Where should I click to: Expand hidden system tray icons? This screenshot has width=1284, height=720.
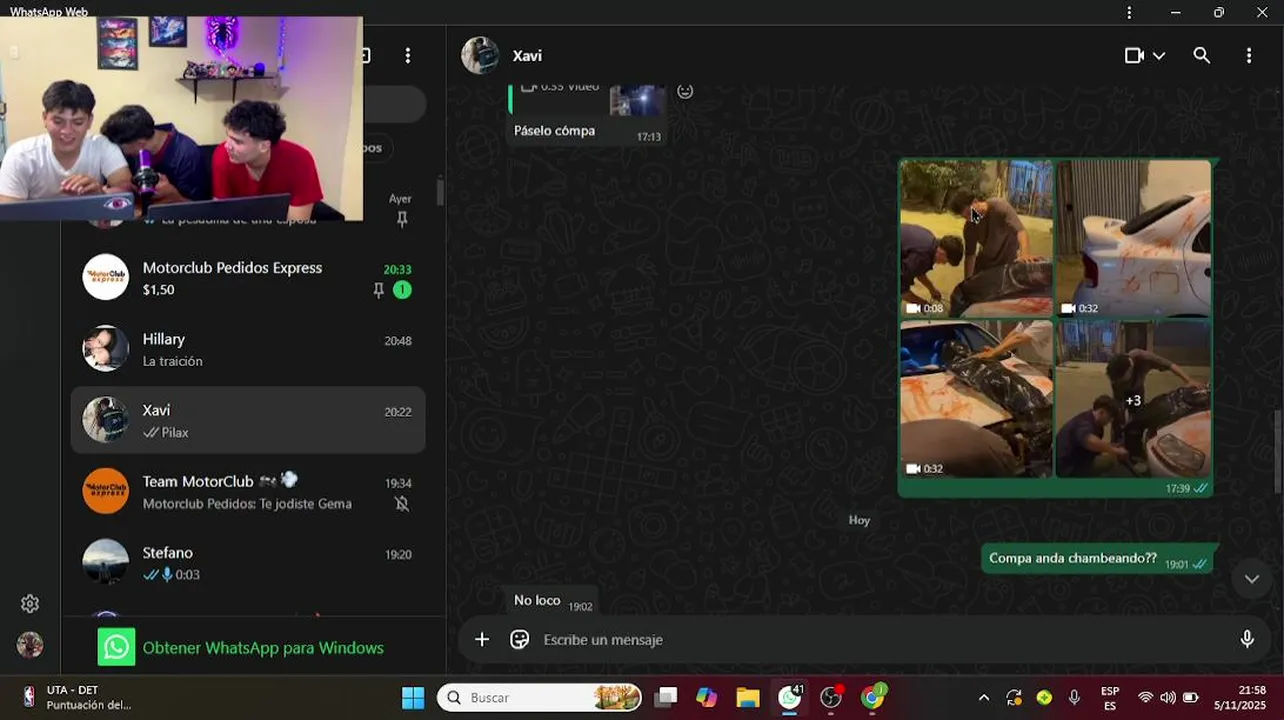pos(984,698)
